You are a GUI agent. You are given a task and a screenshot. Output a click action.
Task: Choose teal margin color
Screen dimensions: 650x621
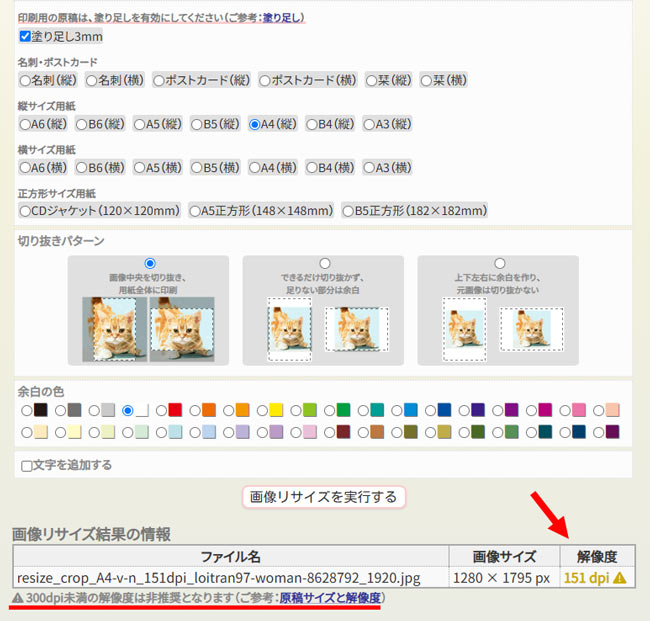click(363, 411)
